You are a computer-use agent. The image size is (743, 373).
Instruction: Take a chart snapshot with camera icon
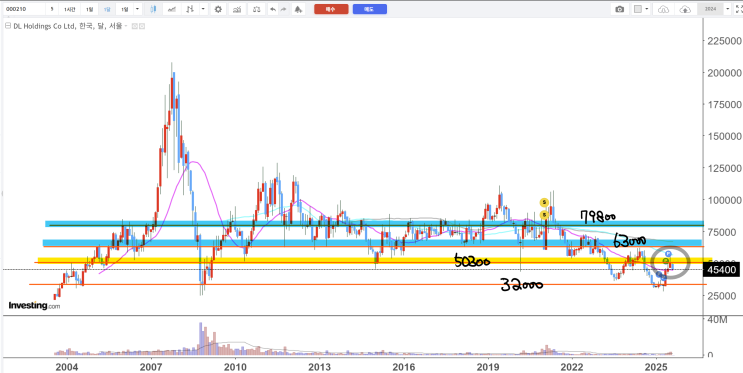[619, 9]
